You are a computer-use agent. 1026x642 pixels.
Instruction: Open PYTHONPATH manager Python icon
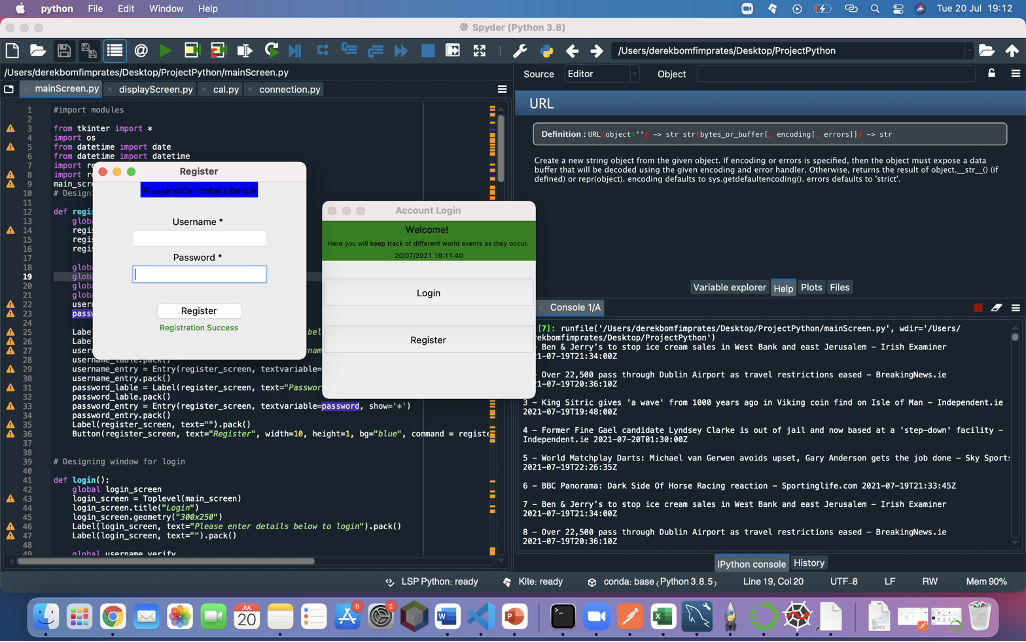pos(546,50)
